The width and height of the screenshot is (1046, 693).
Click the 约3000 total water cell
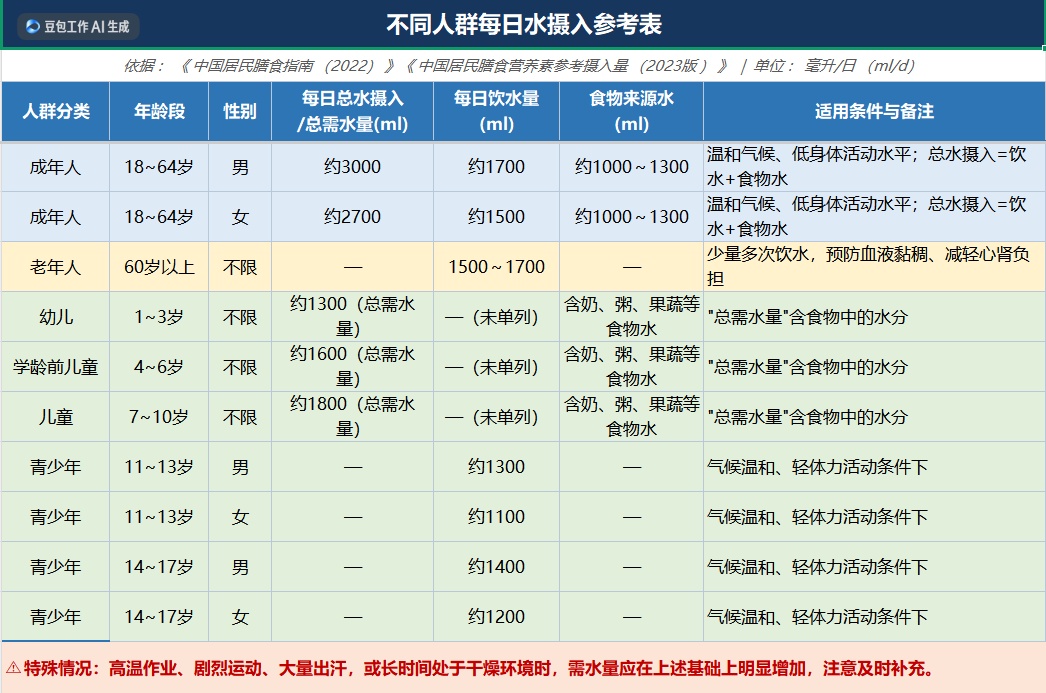click(x=352, y=167)
